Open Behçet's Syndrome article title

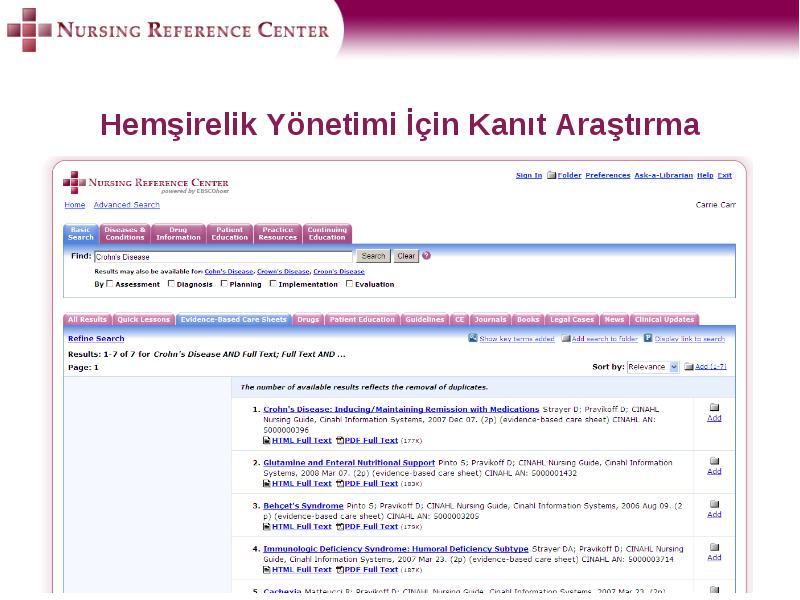[x=303, y=506]
